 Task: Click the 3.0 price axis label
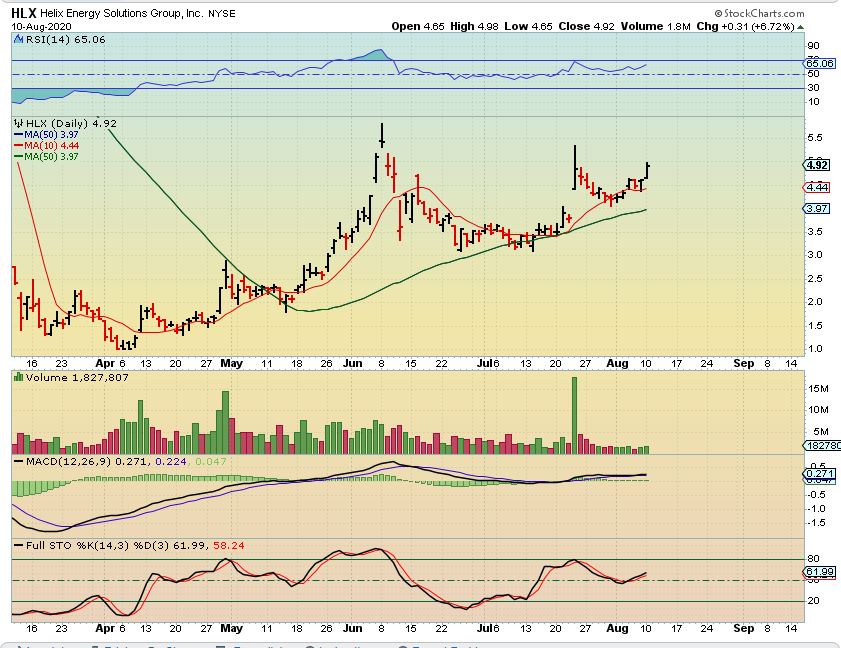coord(814,255)
